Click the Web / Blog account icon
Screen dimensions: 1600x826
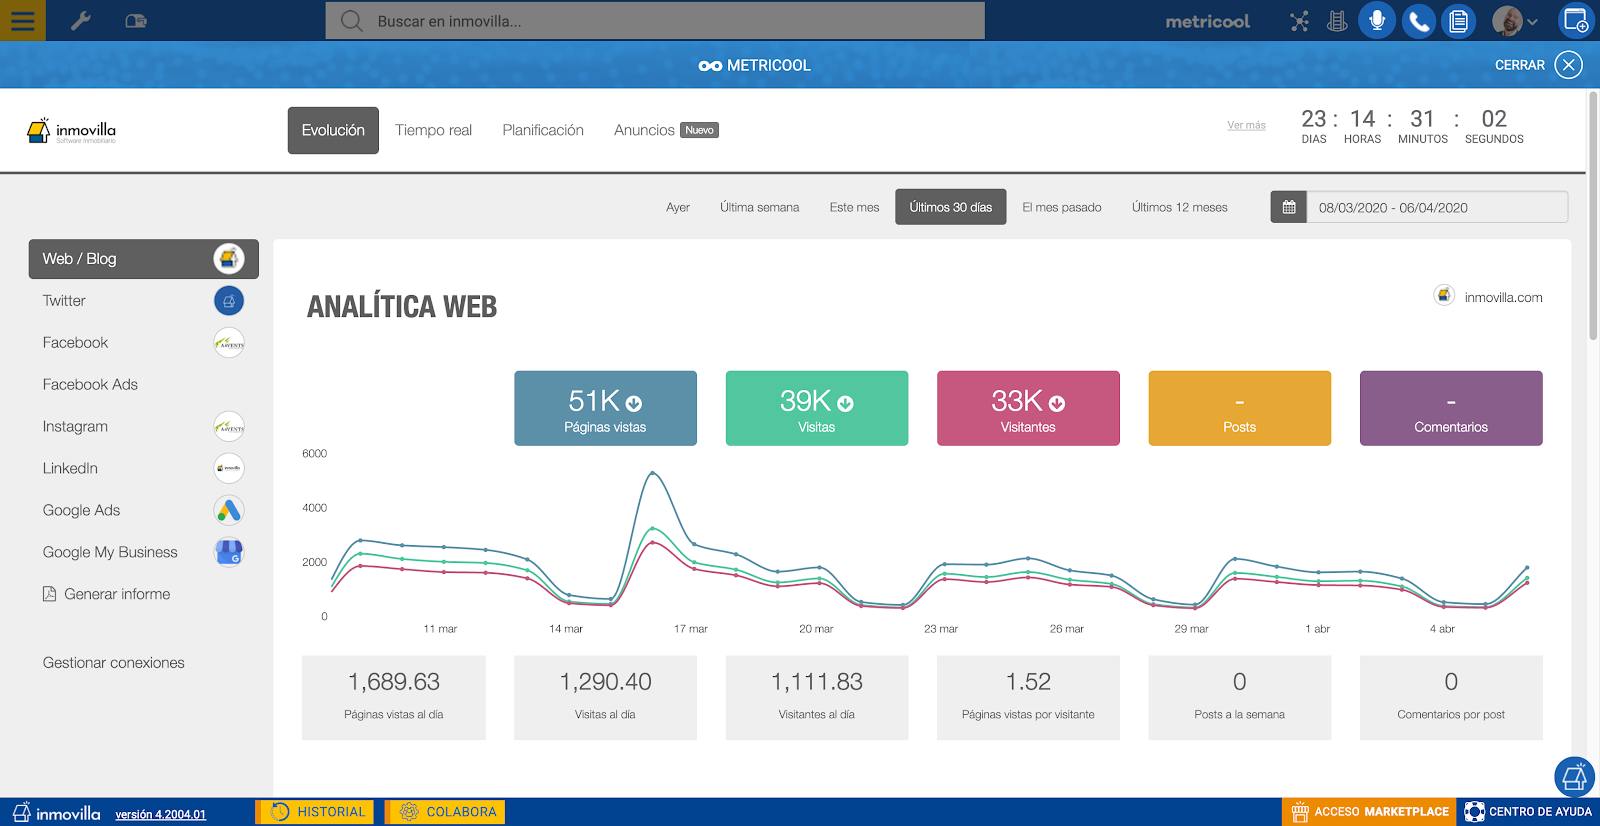[x=229, y=259]
